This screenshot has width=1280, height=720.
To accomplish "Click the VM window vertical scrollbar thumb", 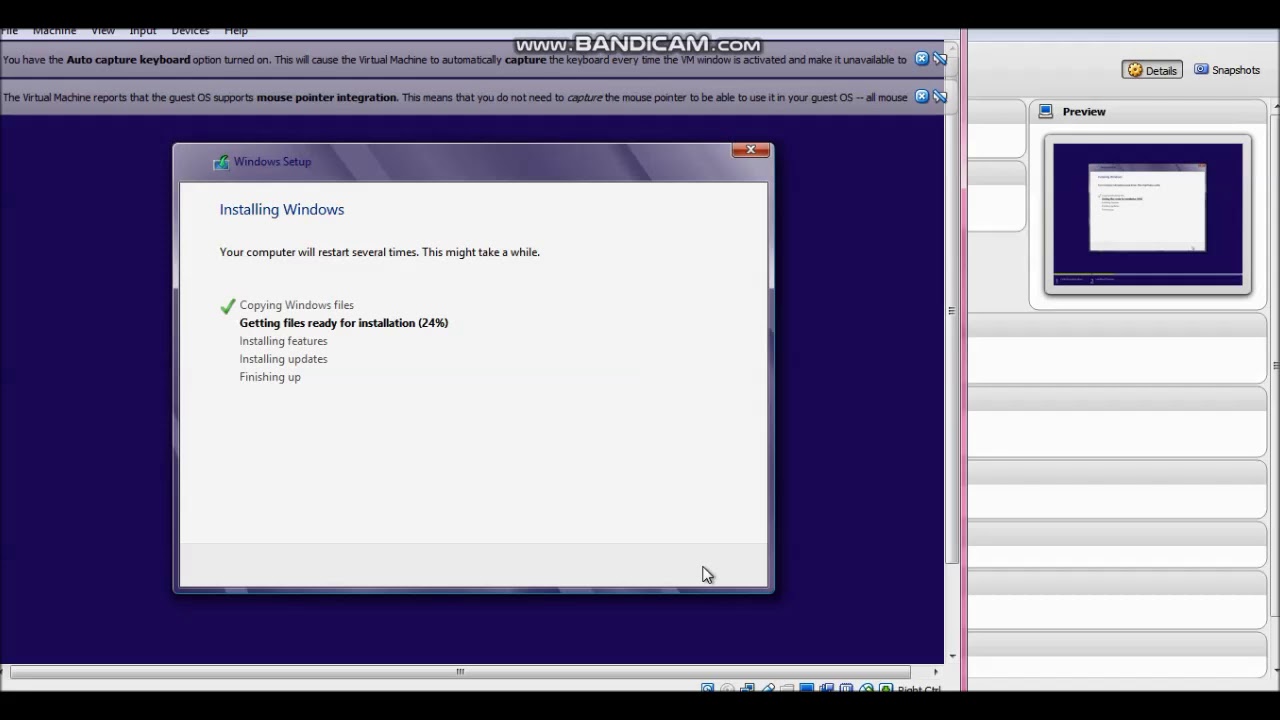I will pyautogui.click(x=951, y=312).
